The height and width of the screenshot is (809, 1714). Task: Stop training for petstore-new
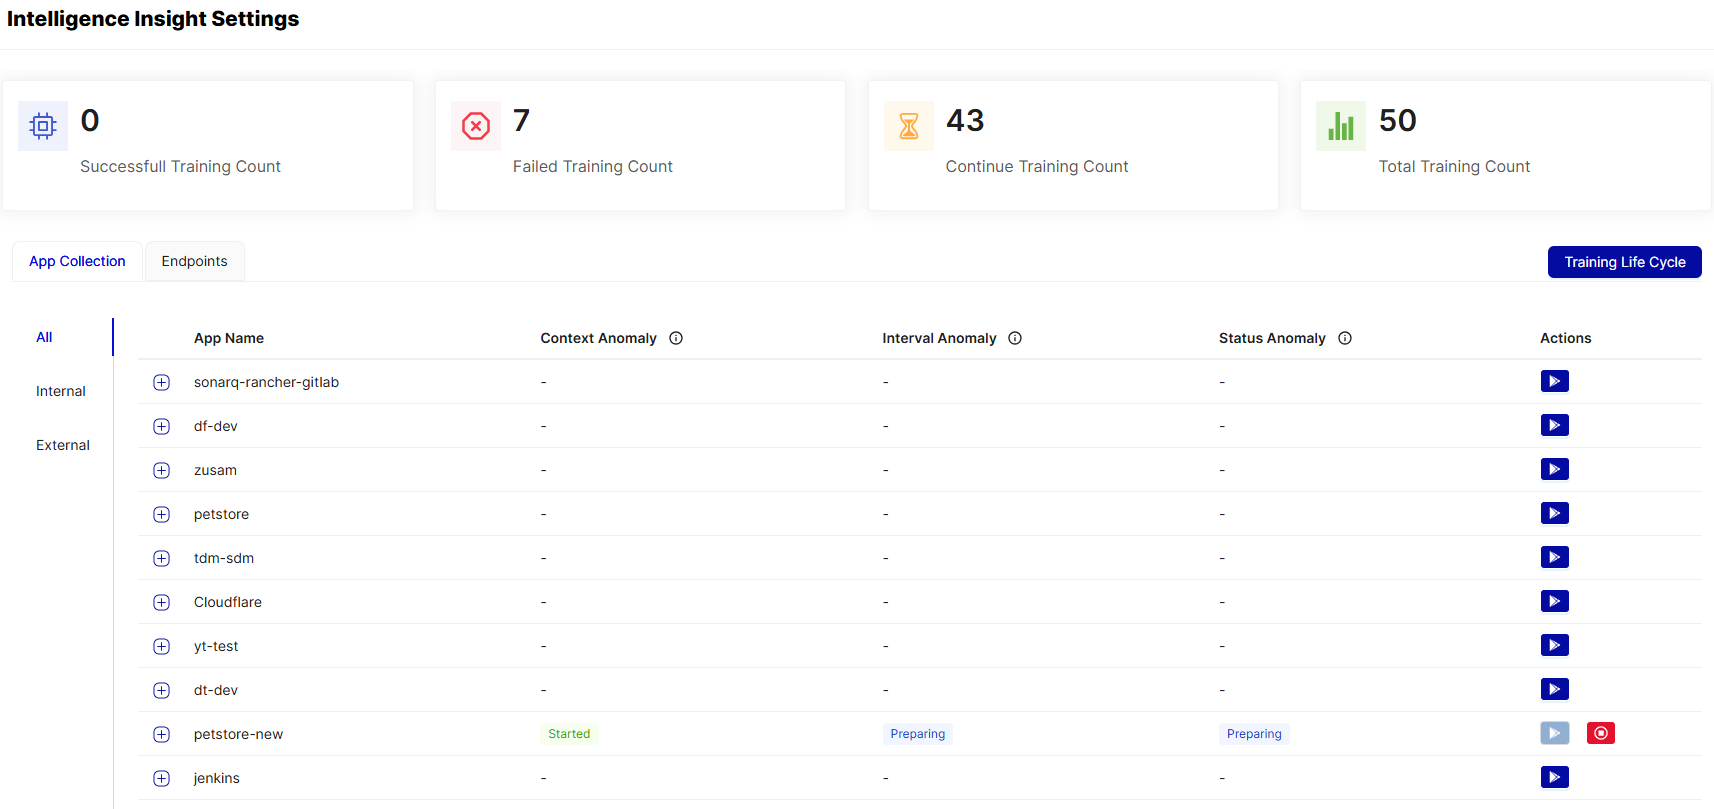point(1600,733)
